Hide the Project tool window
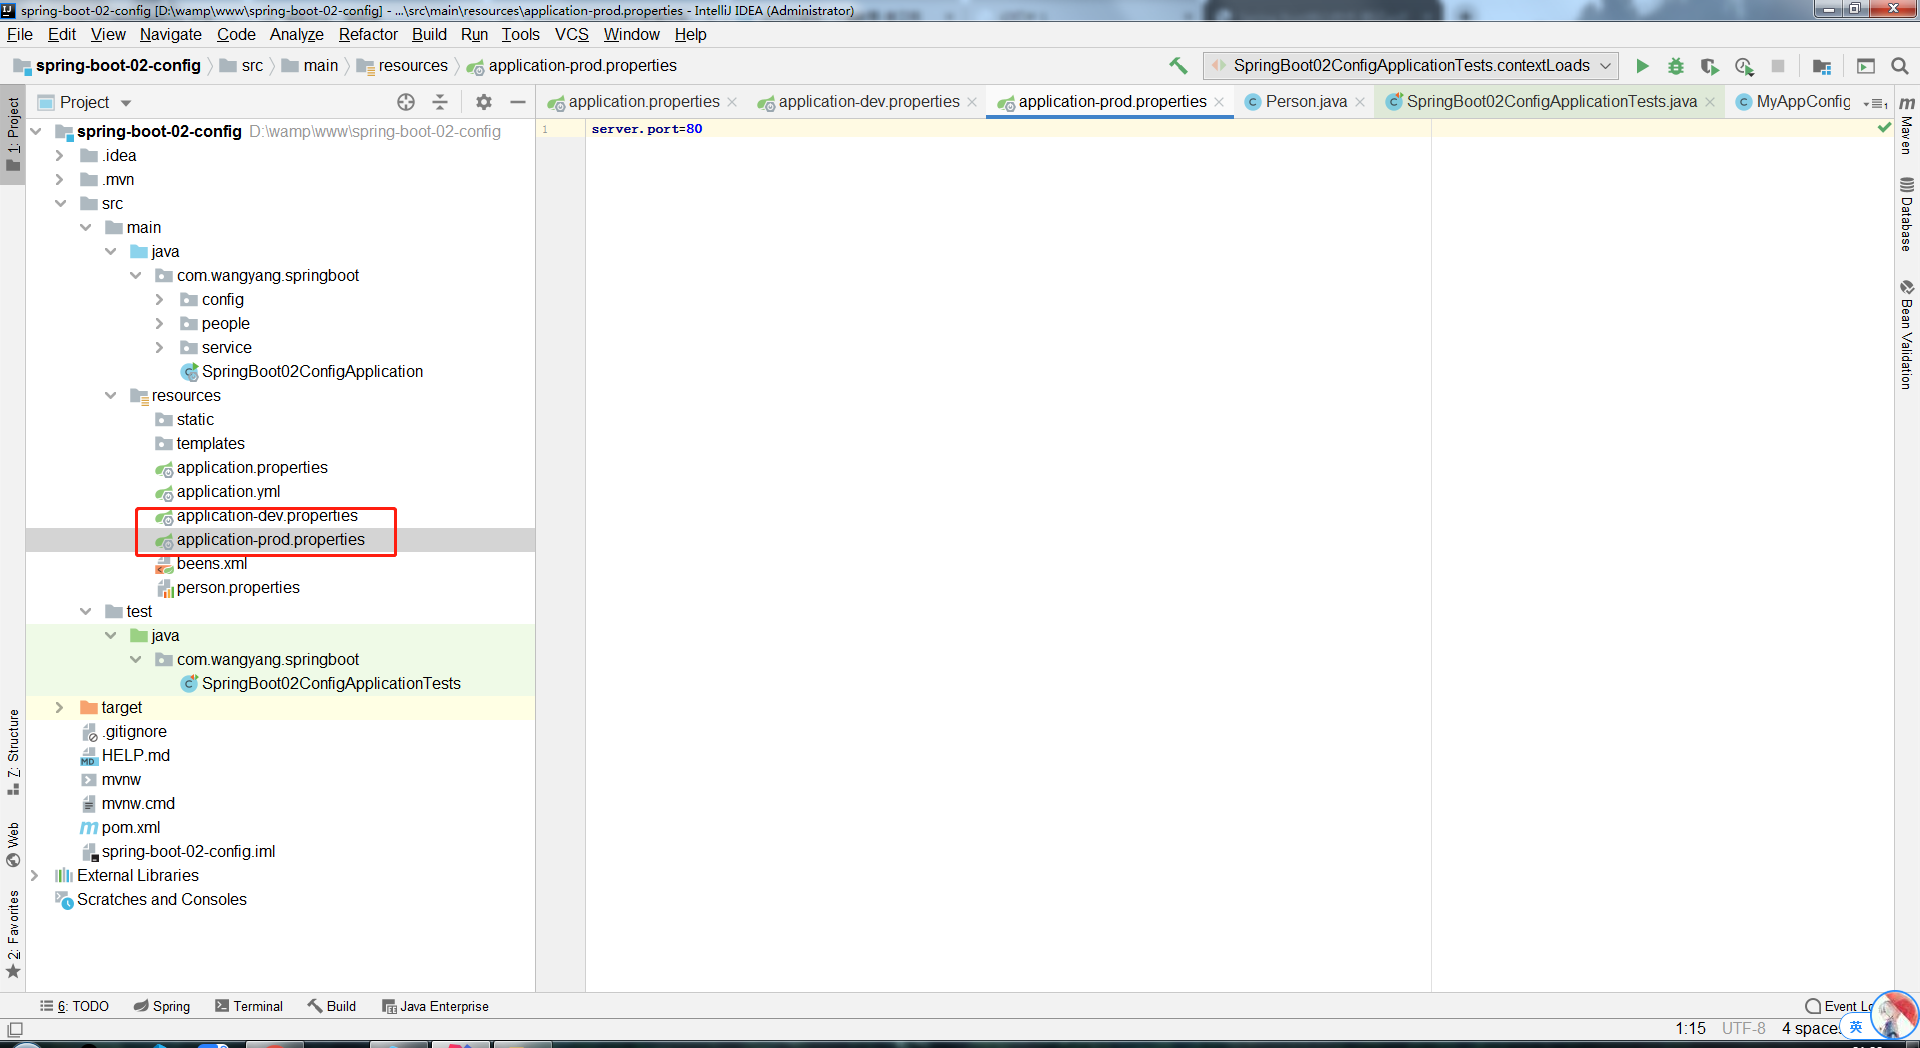1920x1048 pixels. pyautogui.click(x=518, y=102)
